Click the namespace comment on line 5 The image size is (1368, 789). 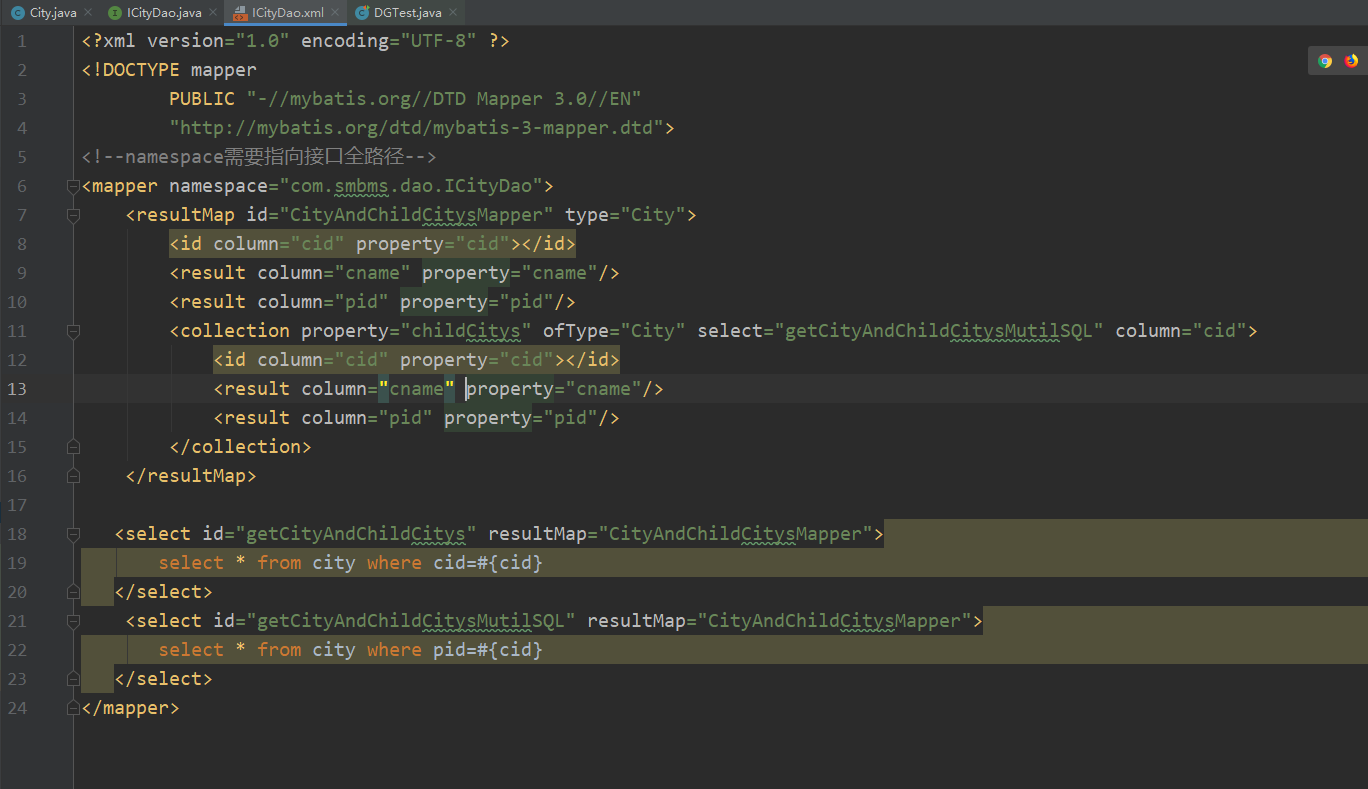click(259, 157)
